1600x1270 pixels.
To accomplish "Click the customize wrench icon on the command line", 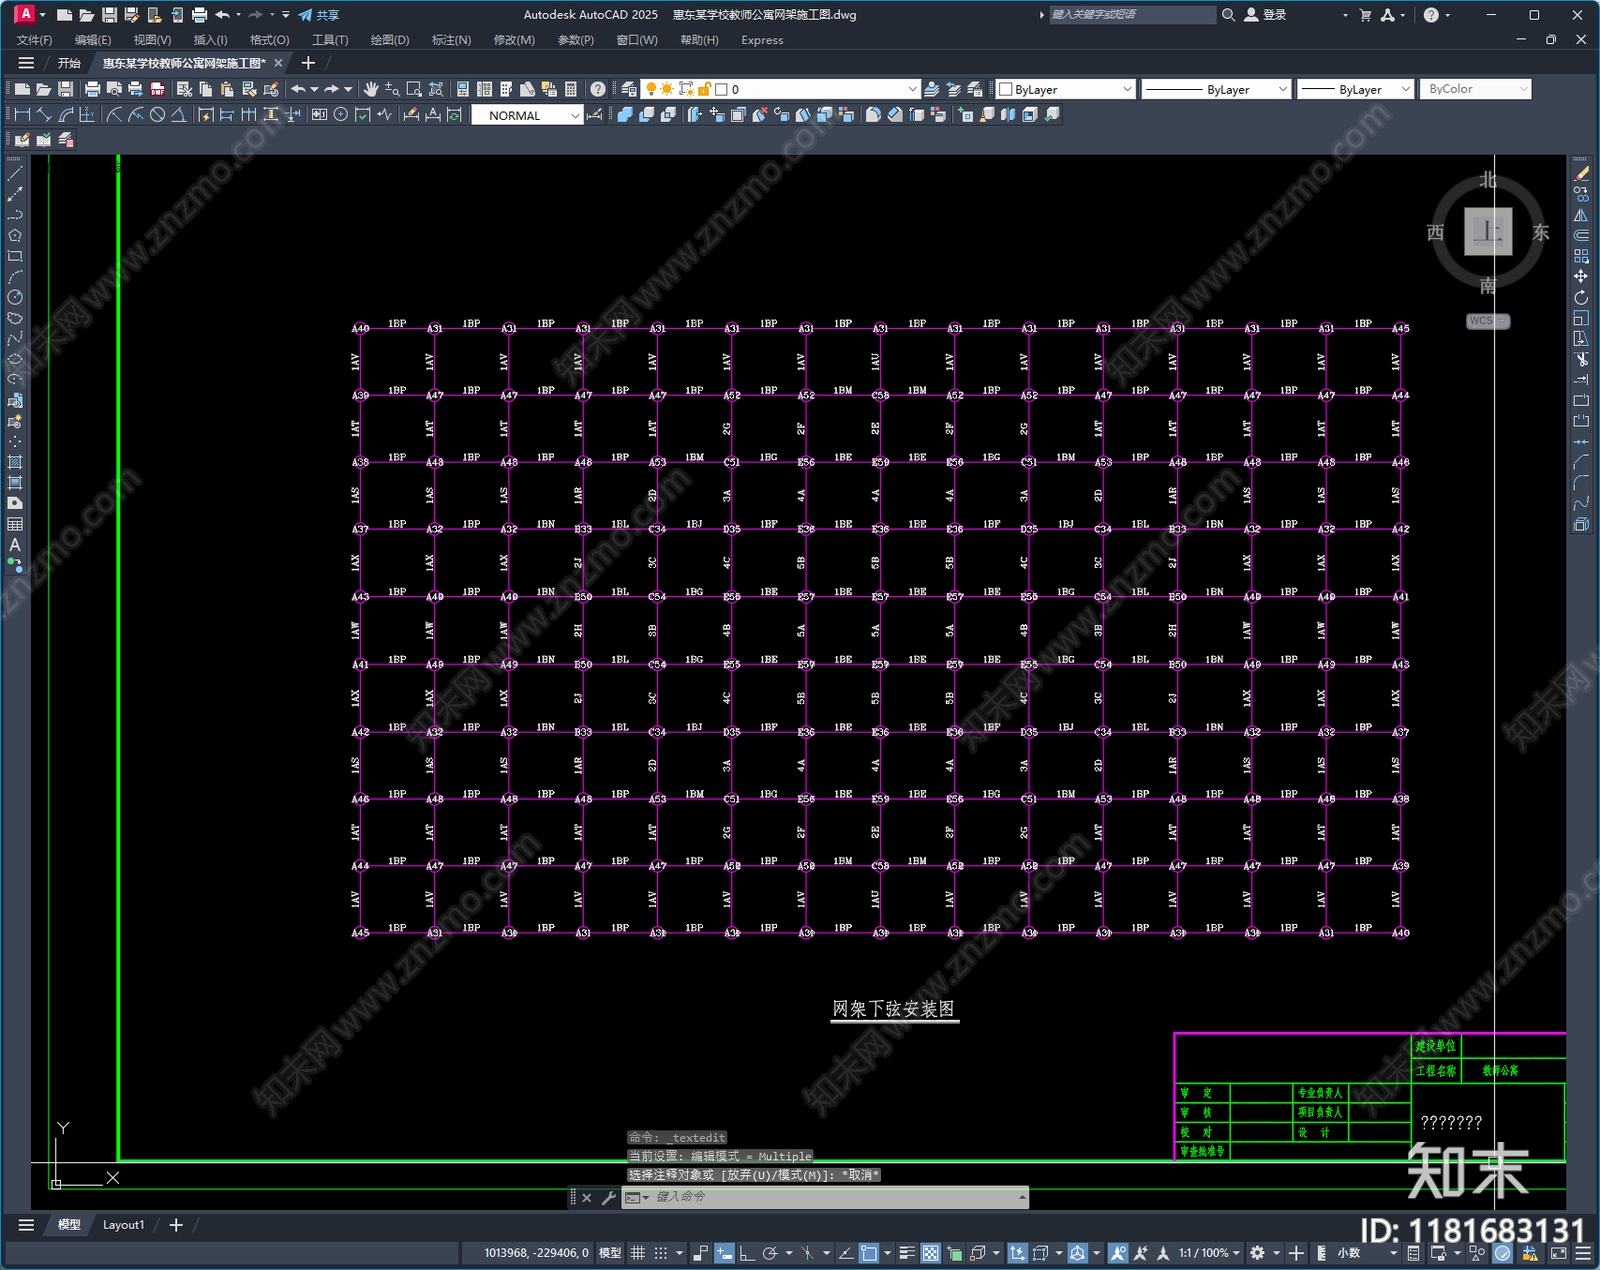I will pyautogui.click(x=608, y=1197).
